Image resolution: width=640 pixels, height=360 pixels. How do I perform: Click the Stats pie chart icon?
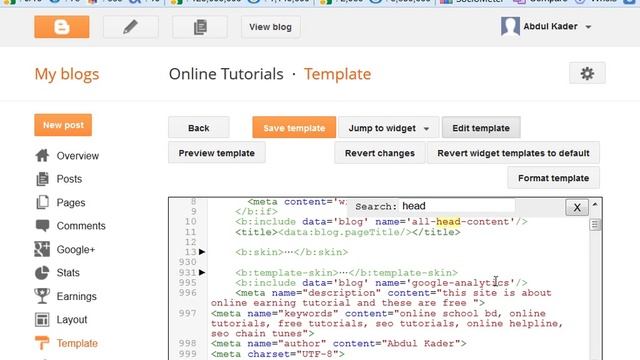[x=42, y=273]
